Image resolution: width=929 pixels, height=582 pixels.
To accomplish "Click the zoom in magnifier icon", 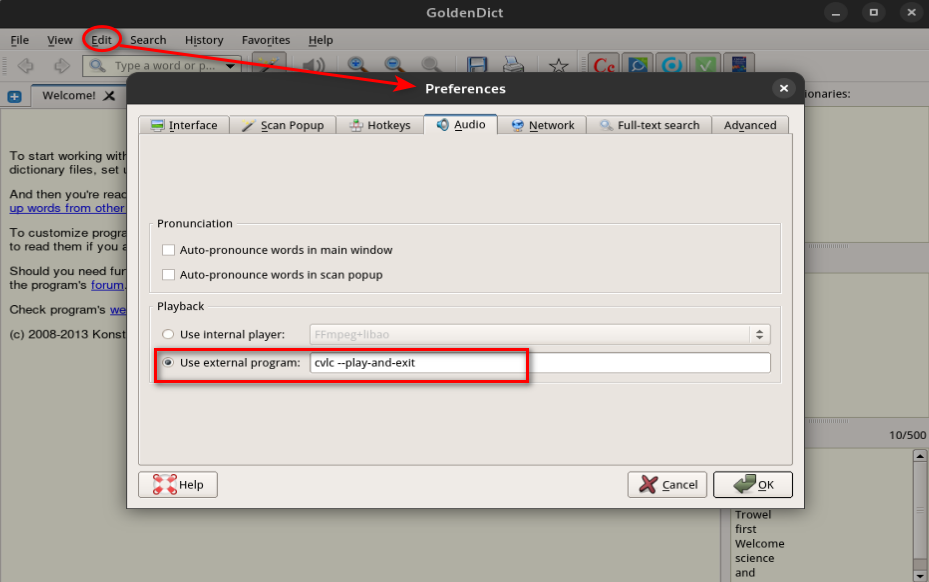I will pyautogui.click(x=358, y=65).
